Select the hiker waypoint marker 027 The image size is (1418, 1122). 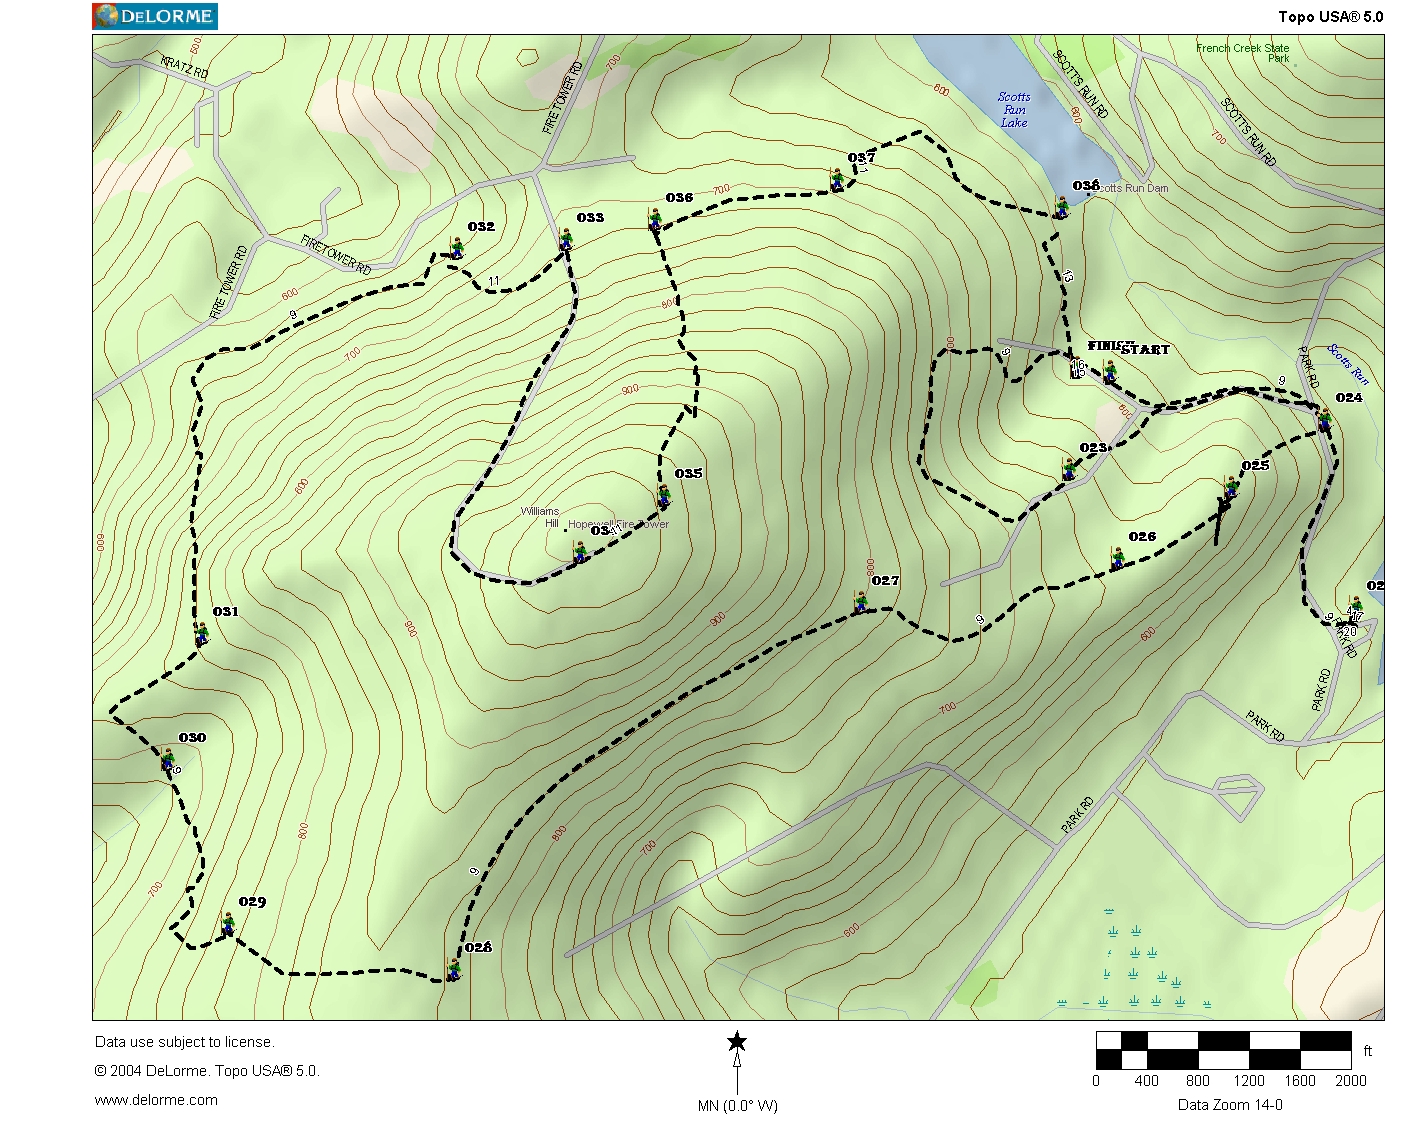(860, 602)
